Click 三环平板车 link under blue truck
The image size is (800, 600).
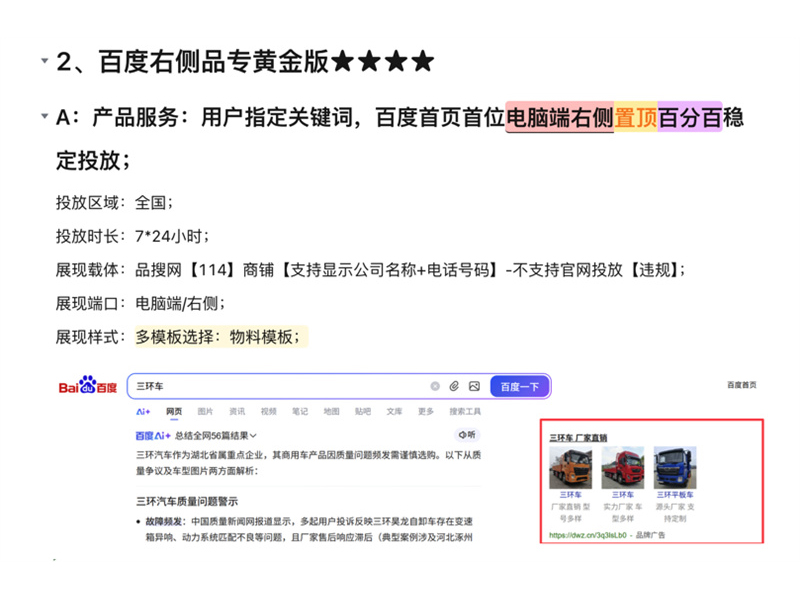(x=675, y=495)
